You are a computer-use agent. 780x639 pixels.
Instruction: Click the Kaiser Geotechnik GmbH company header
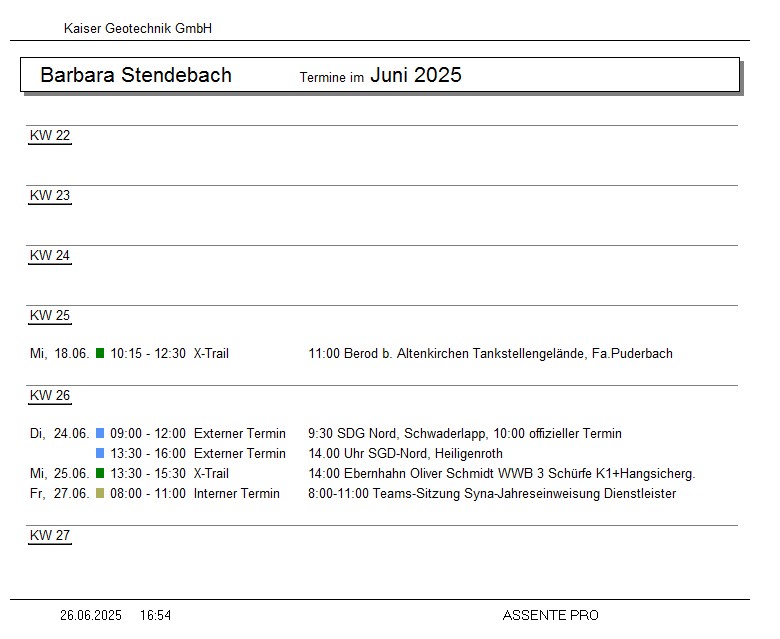click(138, 29)
